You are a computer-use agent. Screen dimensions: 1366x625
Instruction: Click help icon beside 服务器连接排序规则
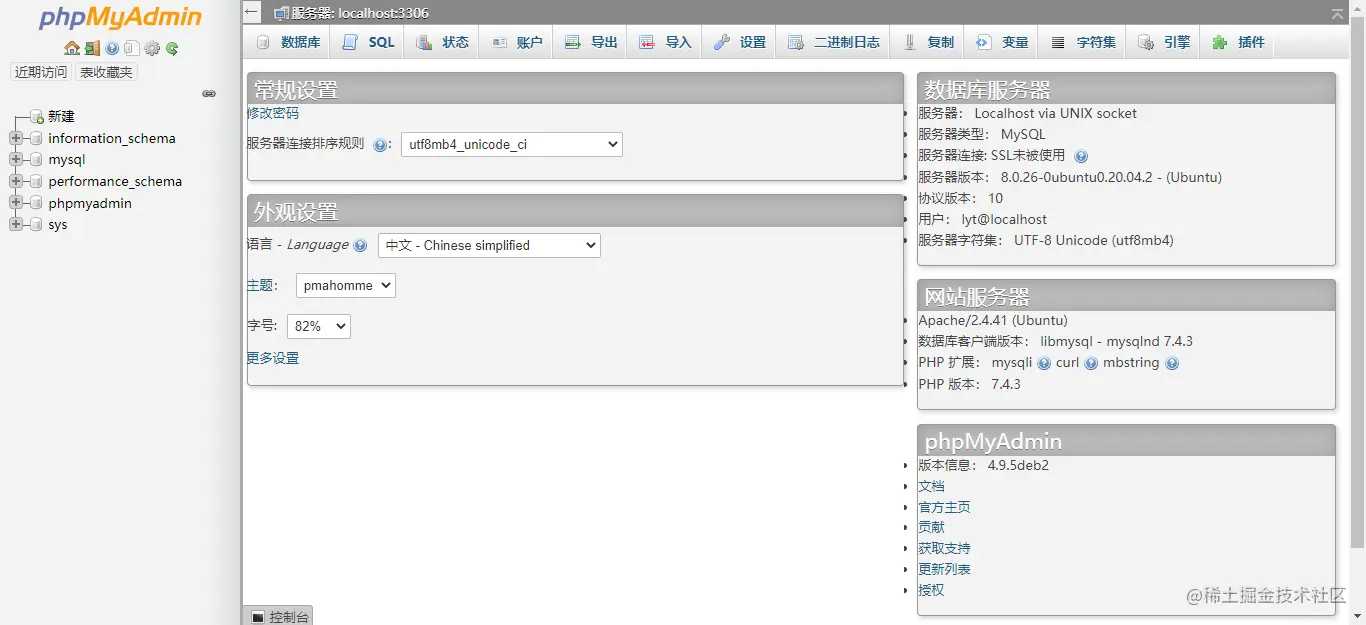pos(380,145)
